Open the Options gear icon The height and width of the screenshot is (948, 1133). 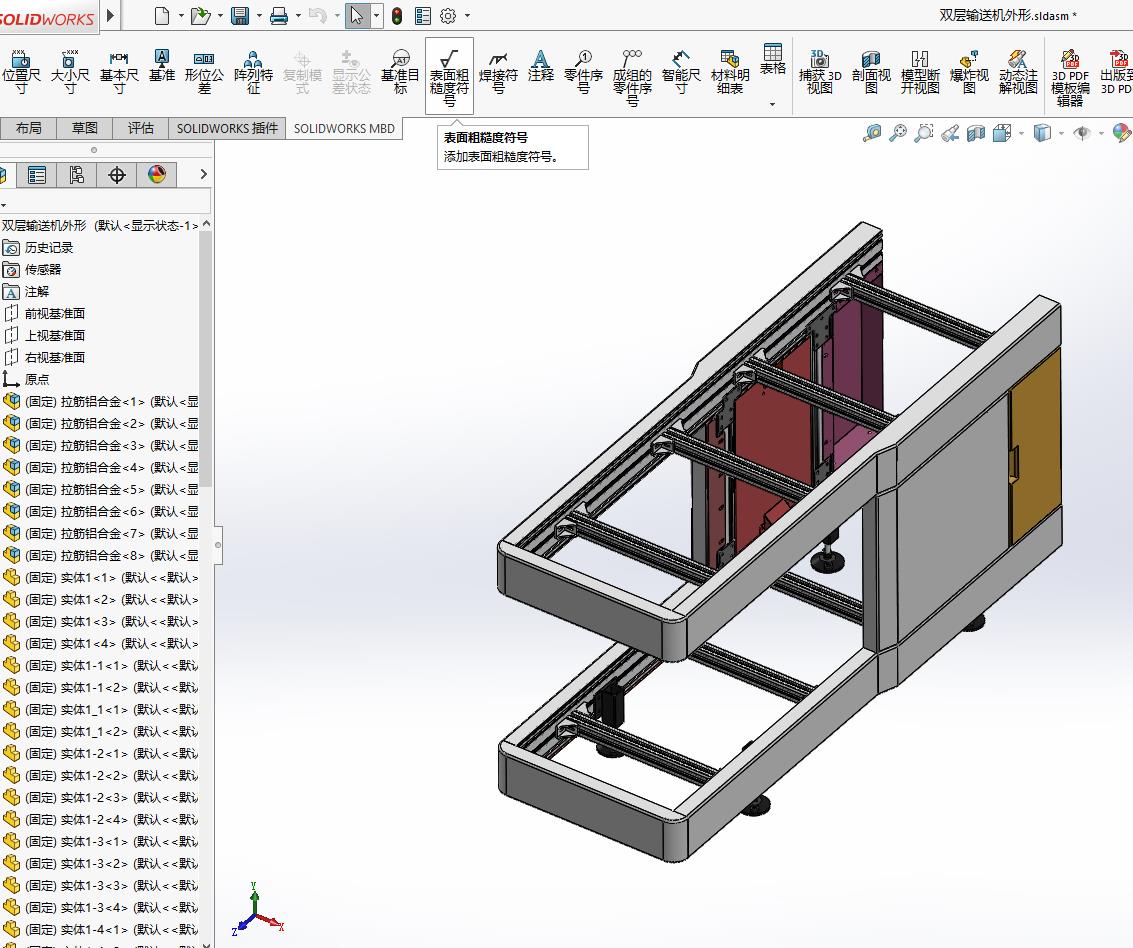[x=448, y=15]
